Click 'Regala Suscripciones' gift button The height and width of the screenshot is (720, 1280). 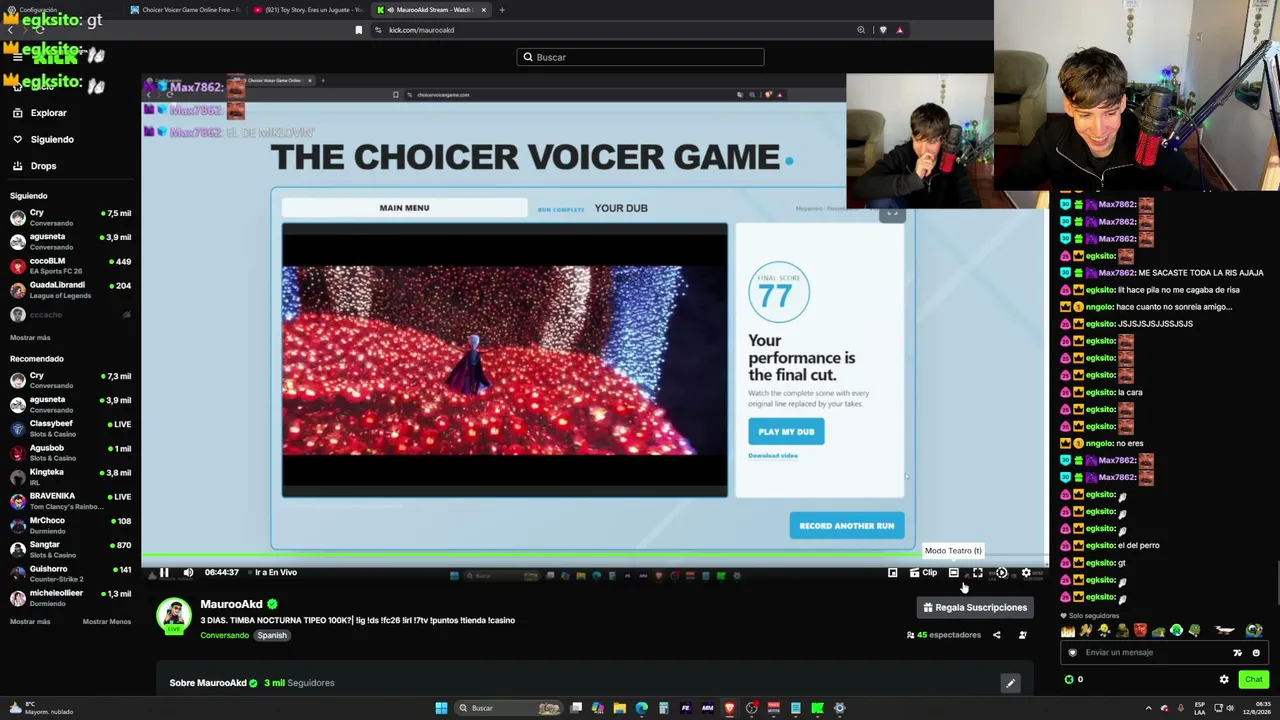[975, 607]
